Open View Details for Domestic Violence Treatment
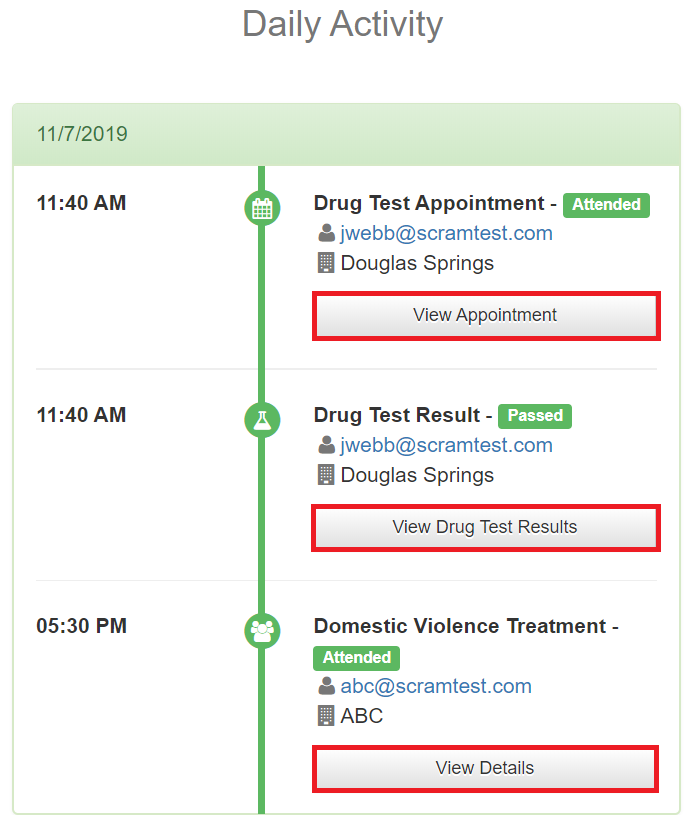Screen dimensions: 698x815 point(486,769)
